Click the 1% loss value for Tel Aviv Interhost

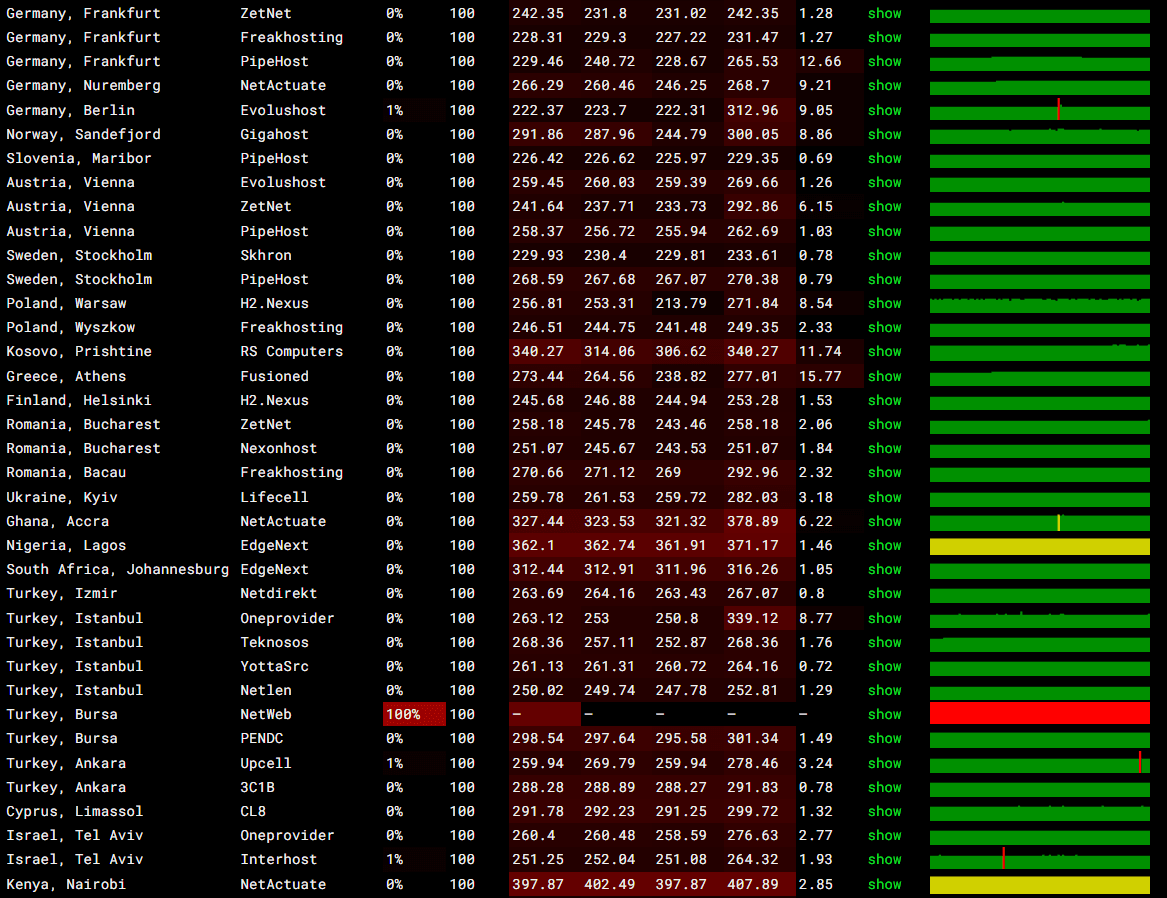394,859
